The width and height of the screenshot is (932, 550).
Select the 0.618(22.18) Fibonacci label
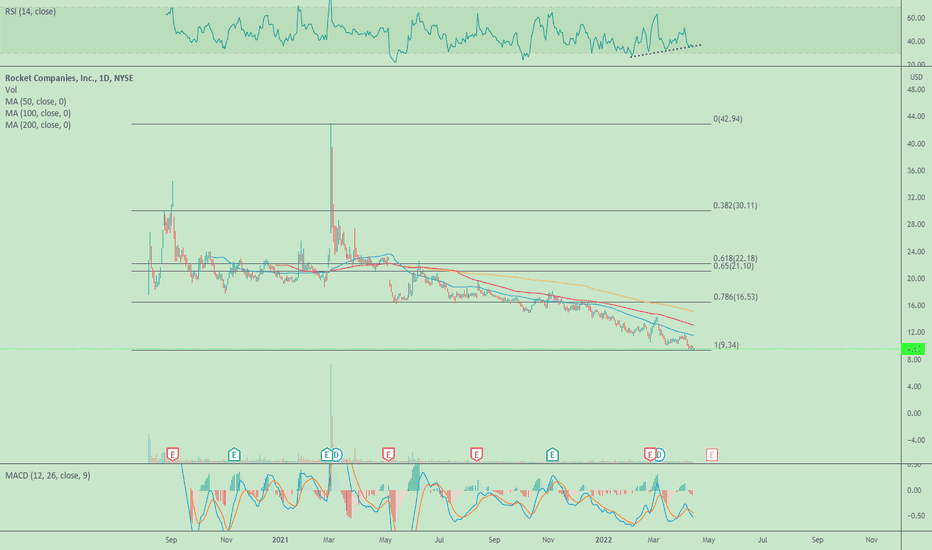[735, 259]
